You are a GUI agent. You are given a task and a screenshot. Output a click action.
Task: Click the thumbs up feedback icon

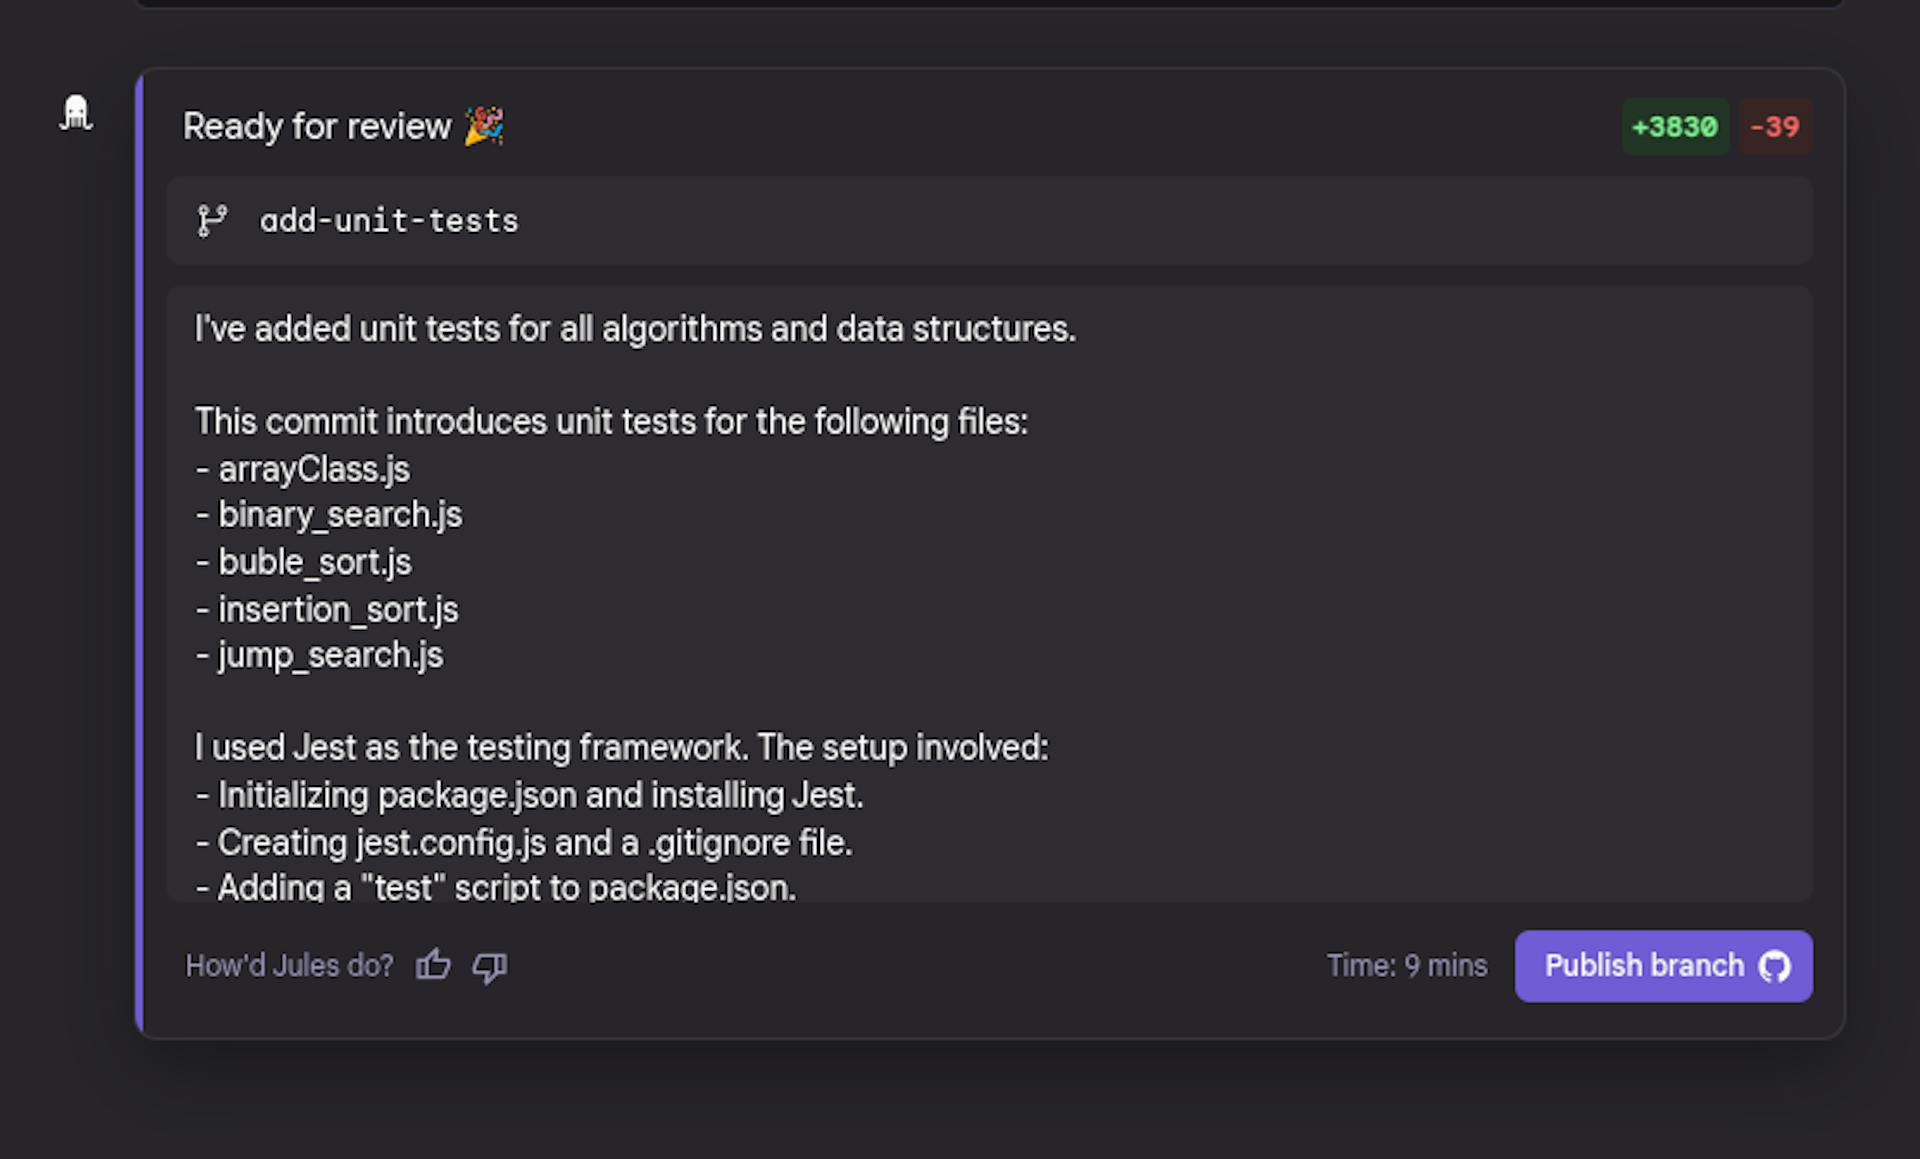click(x=433, y=965)
